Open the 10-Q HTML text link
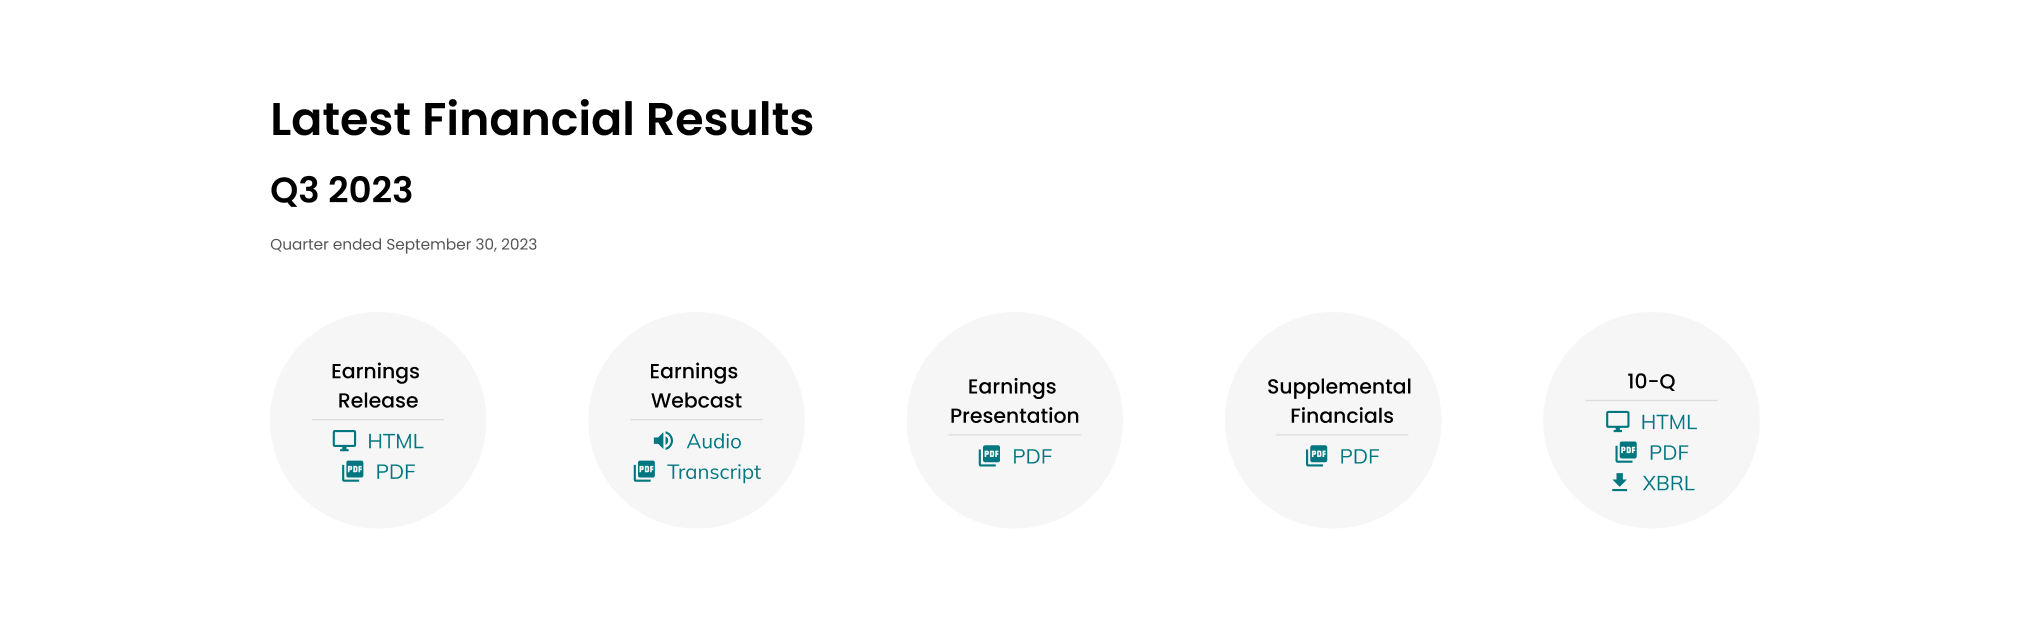This screenshot has width=2028, height=620. click(x=1668, y=422)
